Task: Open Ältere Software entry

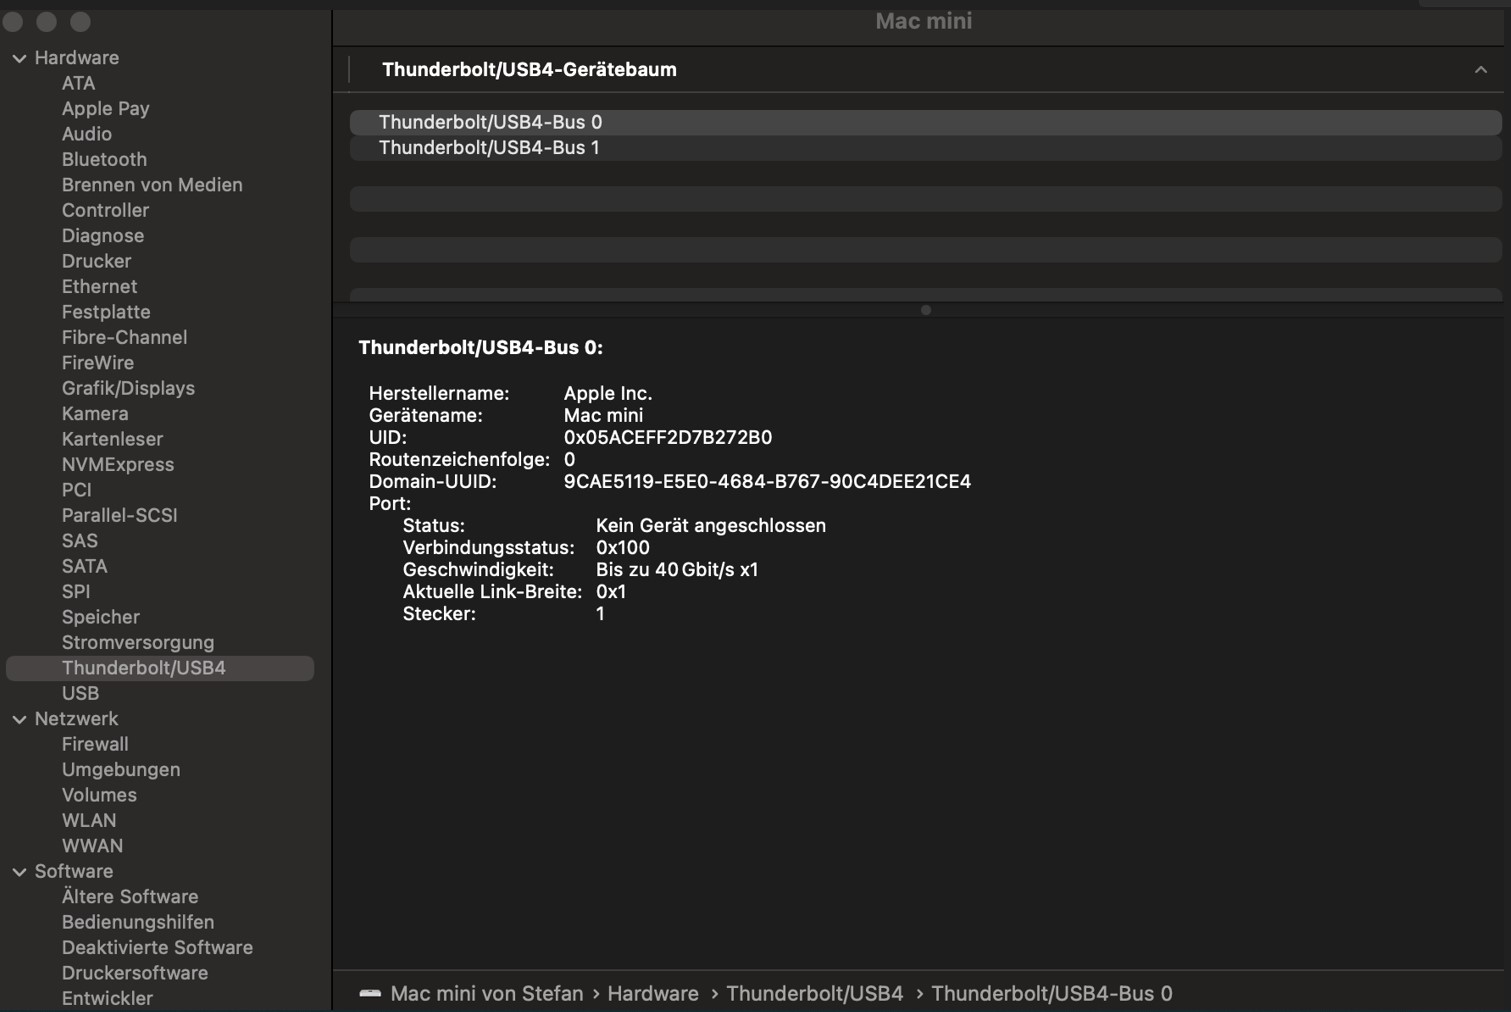Action: point(130,897)
